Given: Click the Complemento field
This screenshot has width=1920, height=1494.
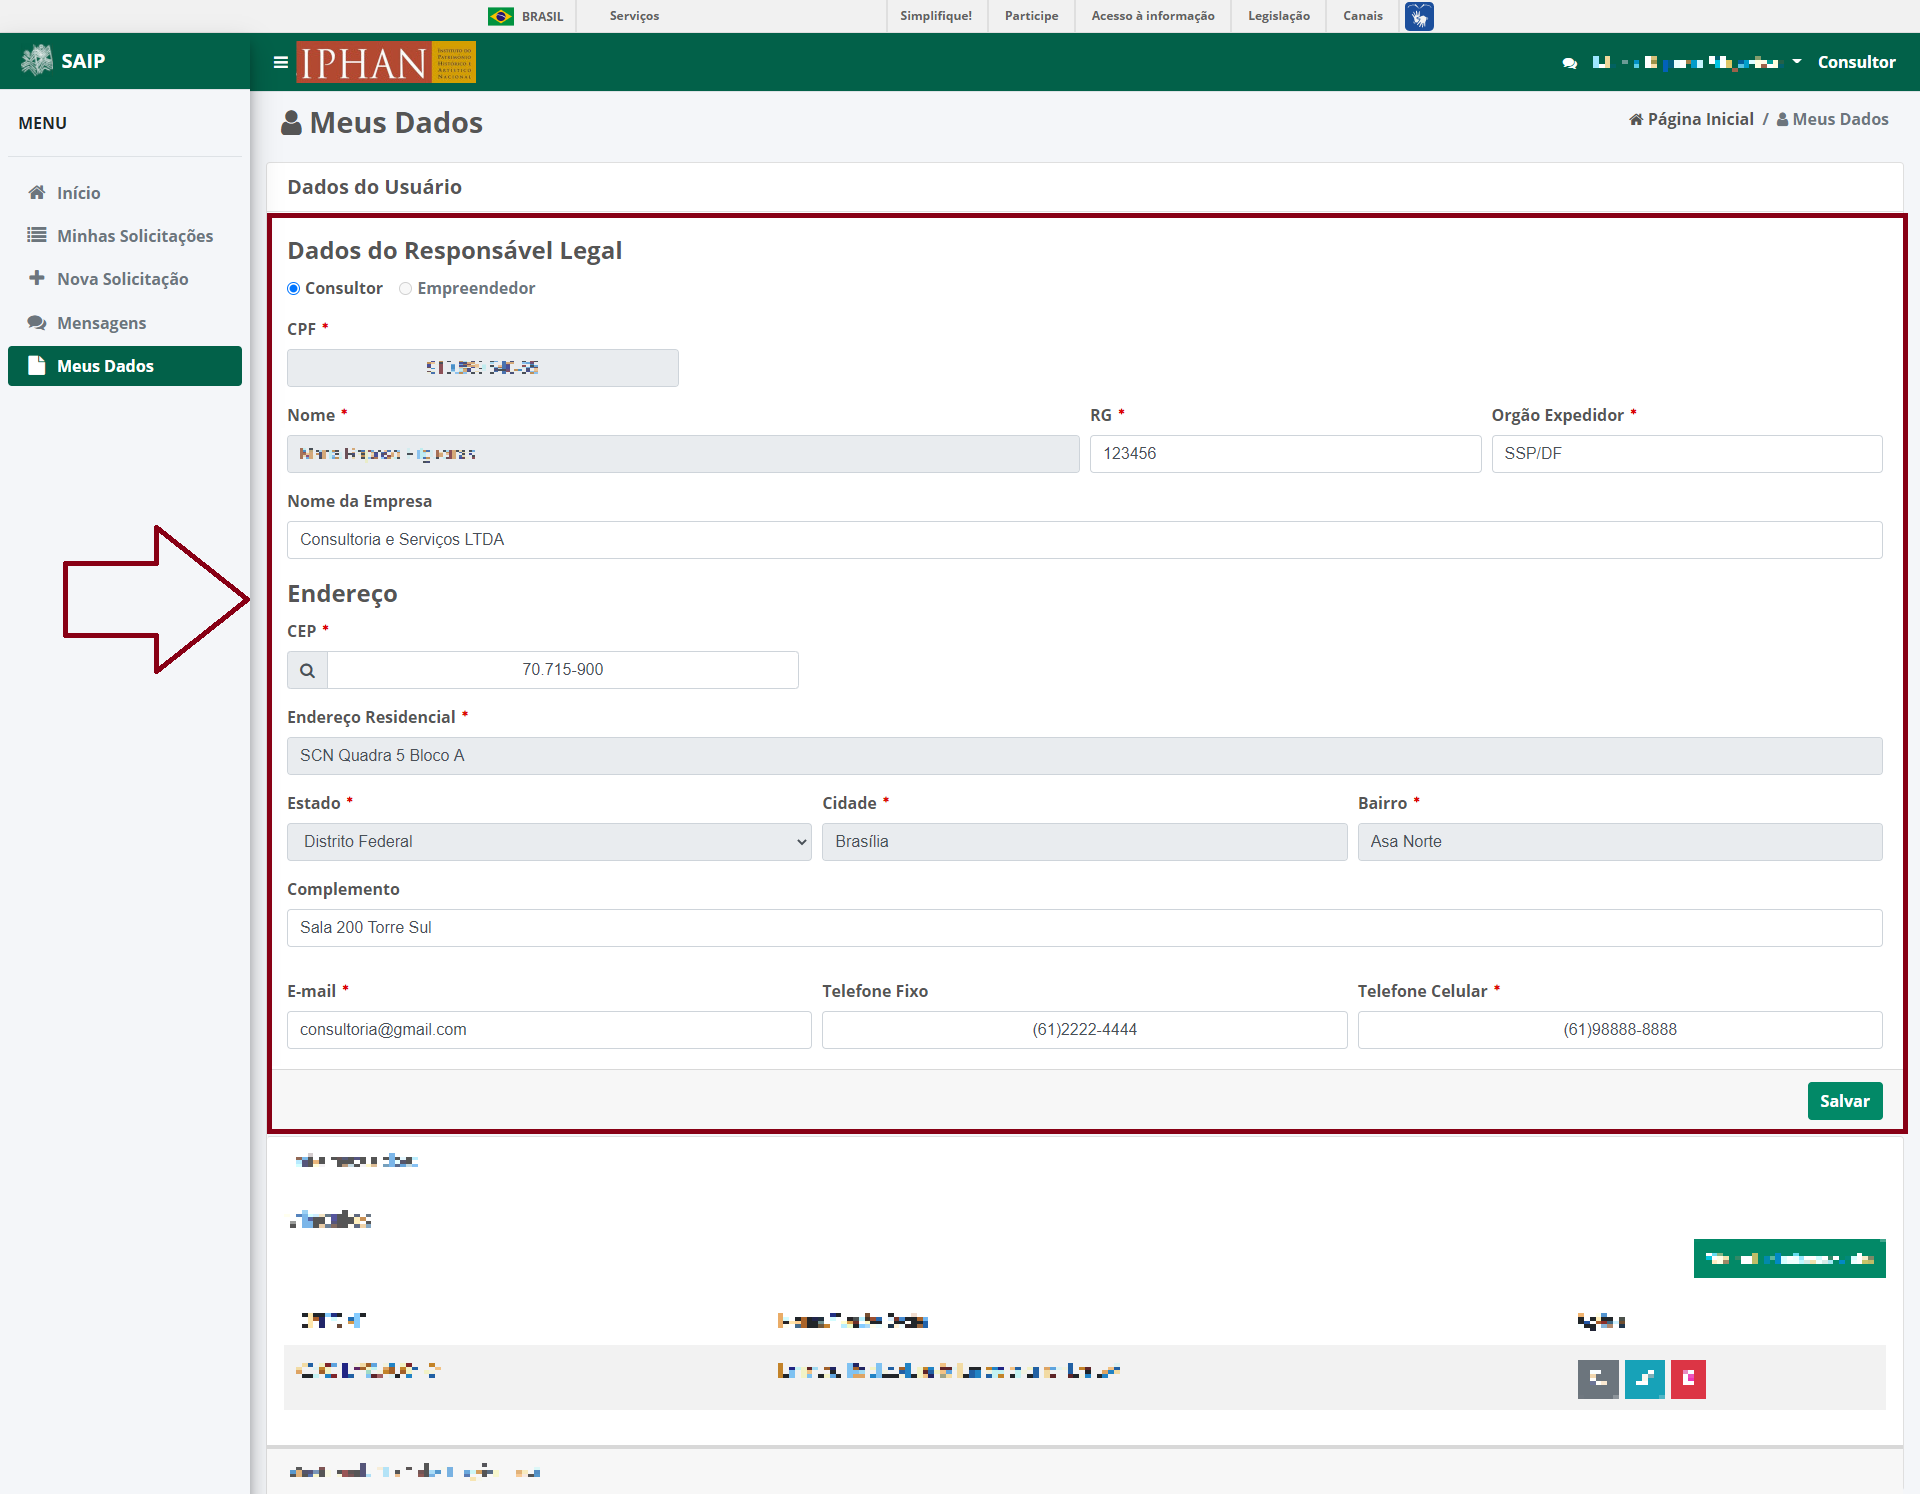Looking at the screenshot, I should pyautogui.click(x=1085, y=928).
